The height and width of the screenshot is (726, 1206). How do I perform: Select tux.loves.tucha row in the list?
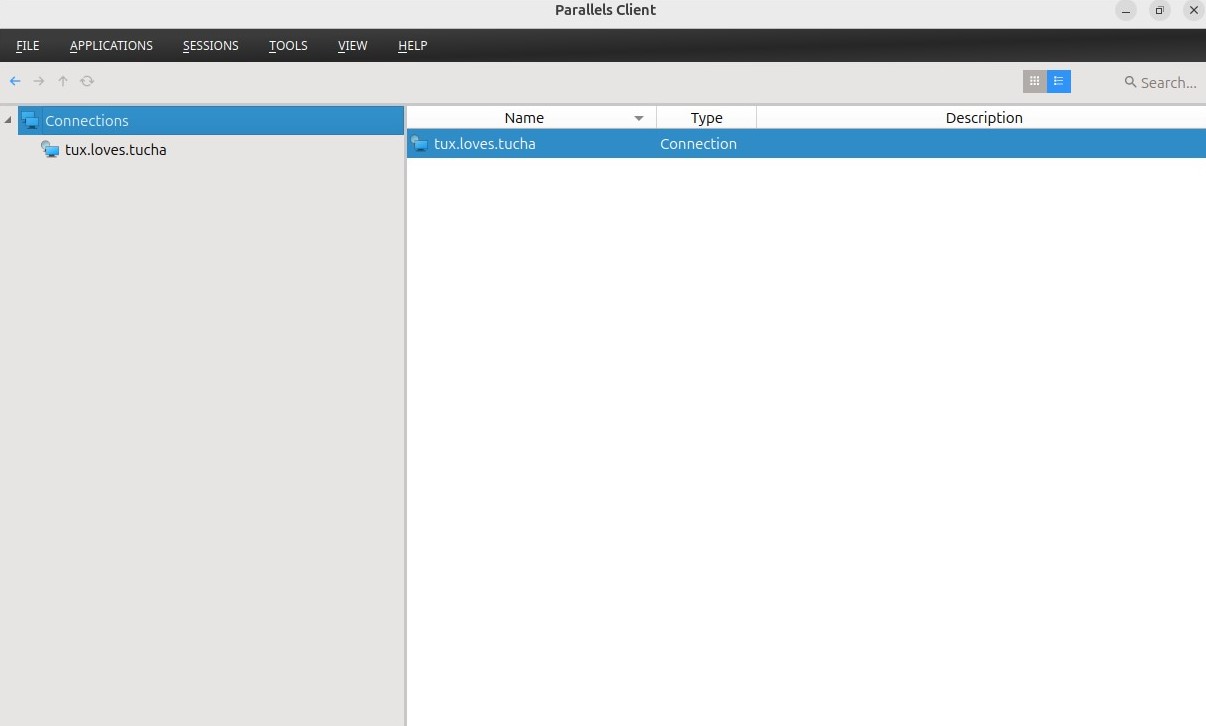pos(806,144)
